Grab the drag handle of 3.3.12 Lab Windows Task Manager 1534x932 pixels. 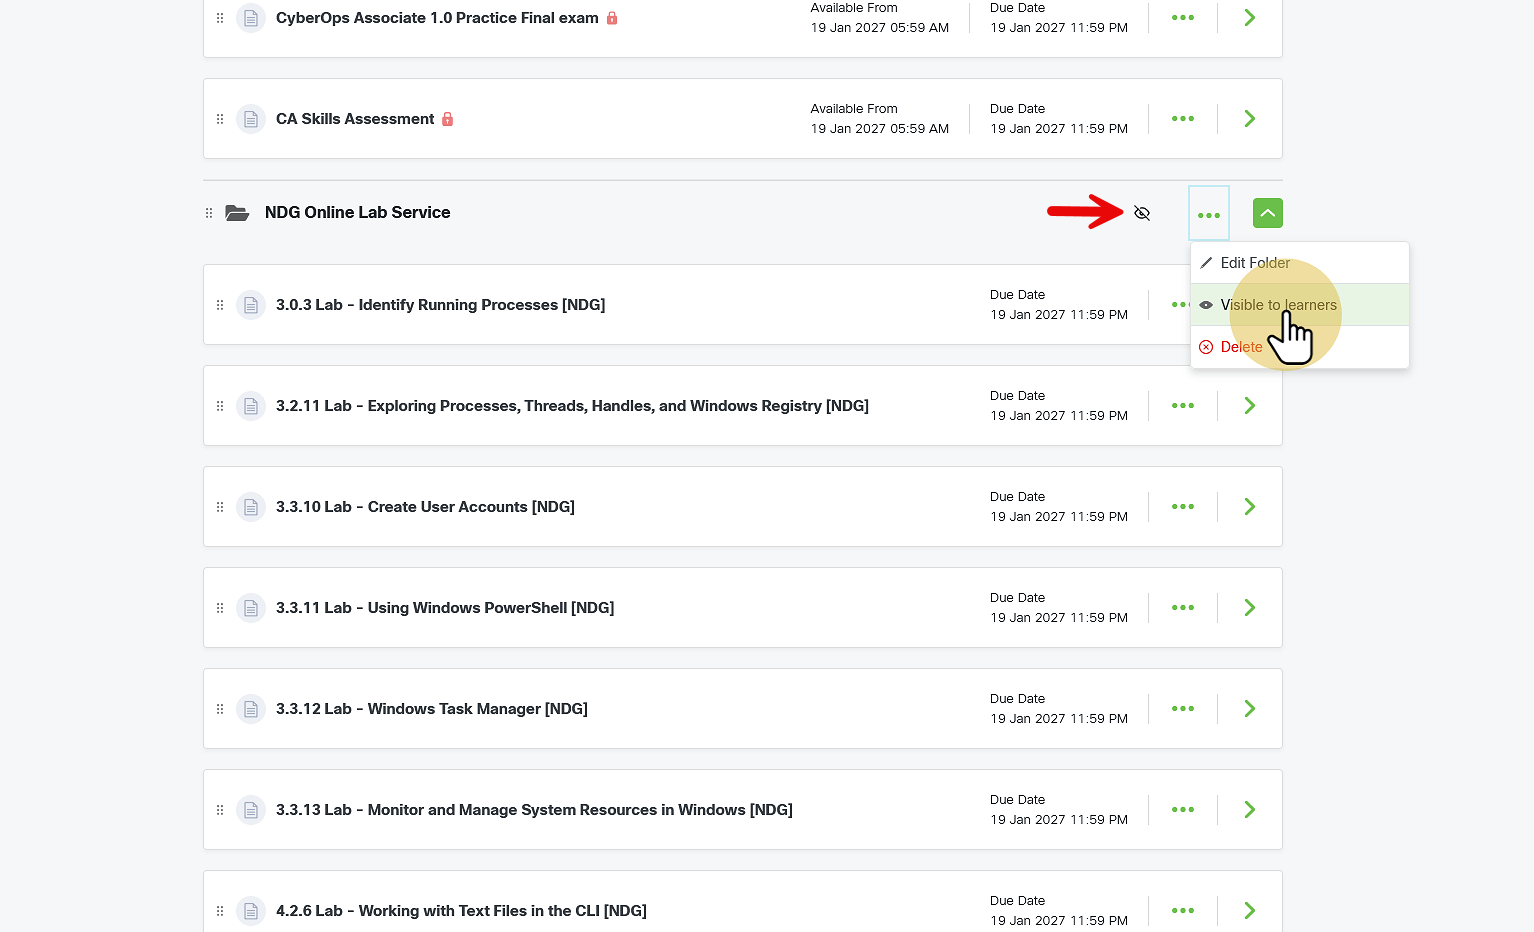[220, 709]
